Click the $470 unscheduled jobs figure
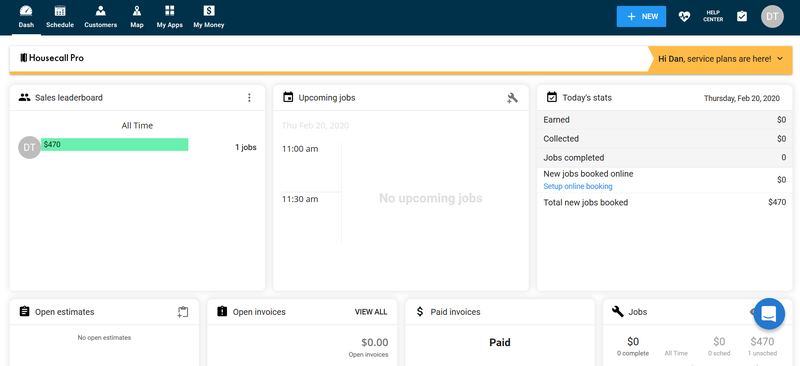 coord(762,342)
